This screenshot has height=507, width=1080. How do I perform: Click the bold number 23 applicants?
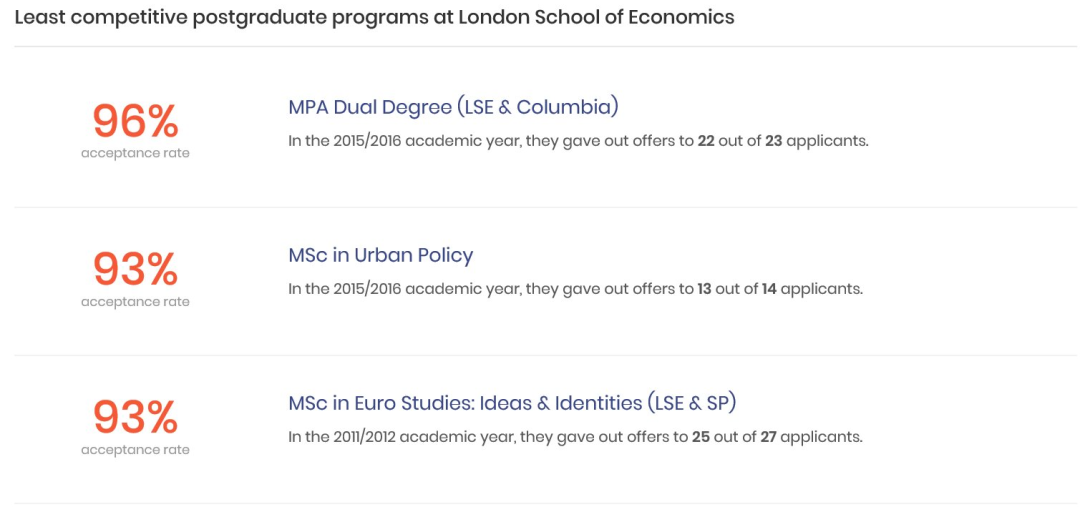[773, 141]
